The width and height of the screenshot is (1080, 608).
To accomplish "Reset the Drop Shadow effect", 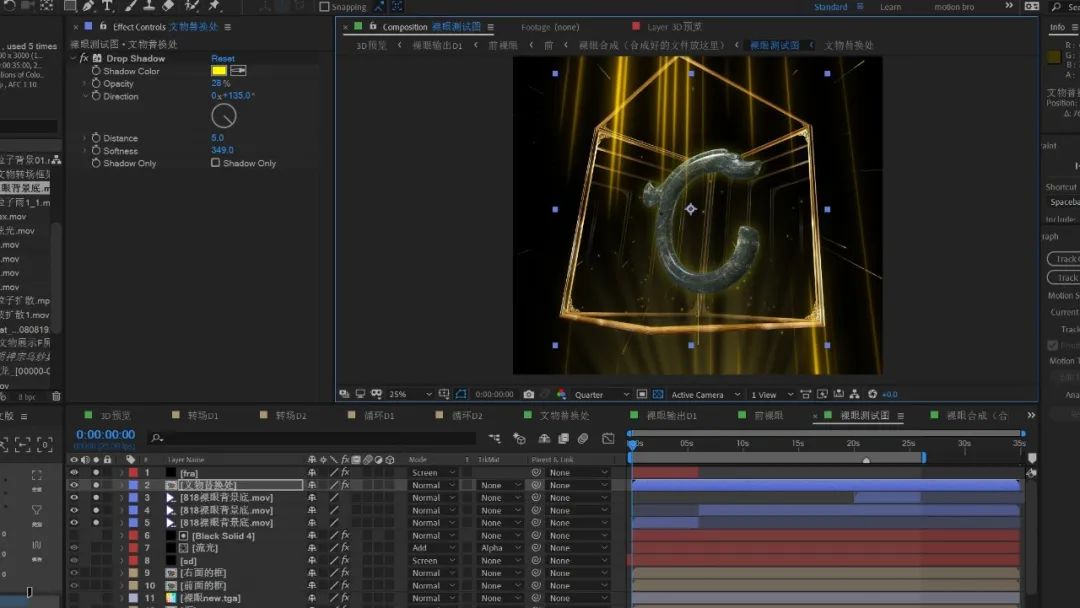I will [223, 59].
